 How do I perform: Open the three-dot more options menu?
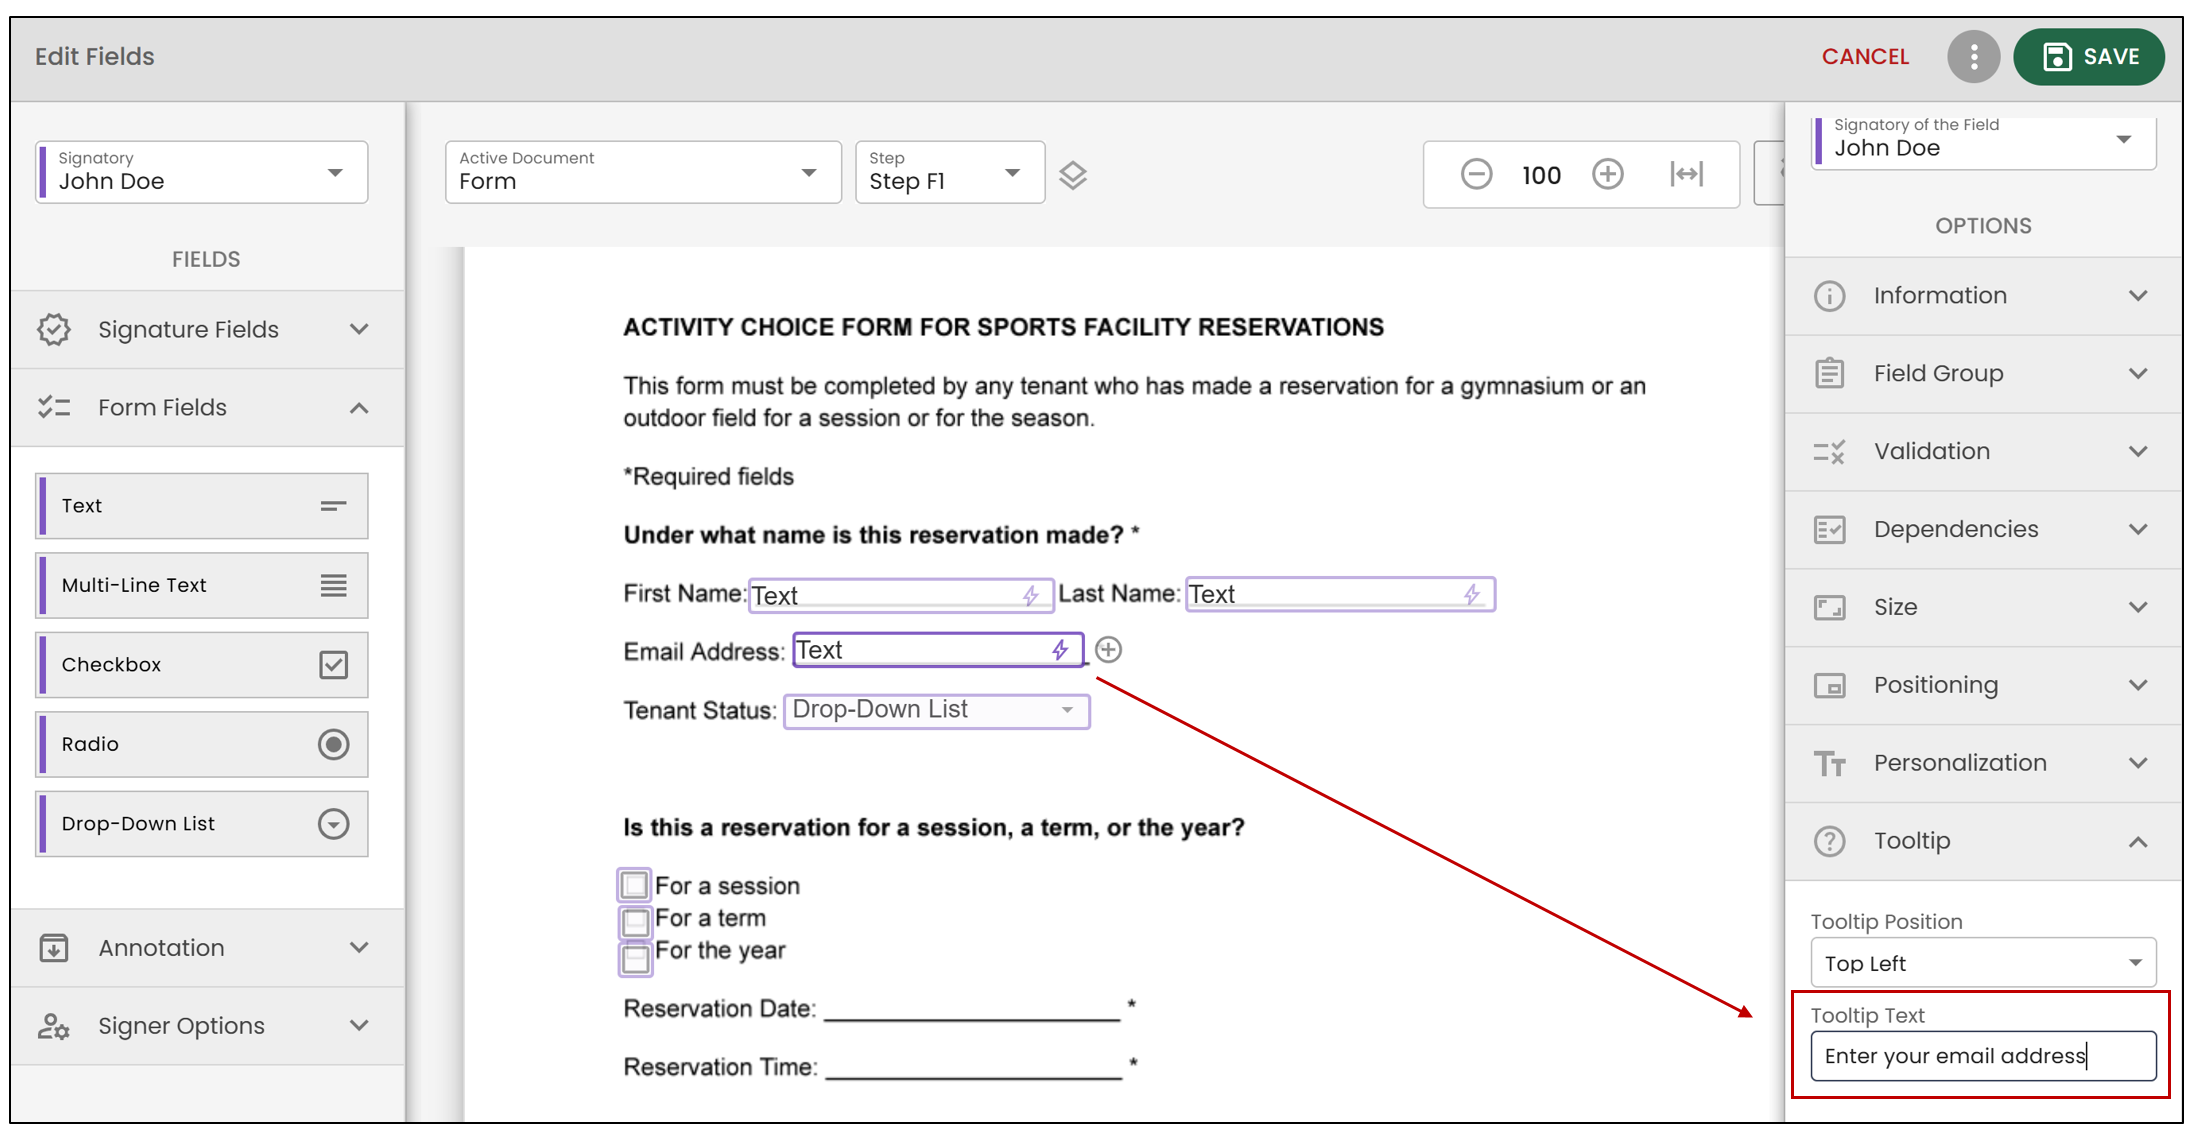pos(1973,57)
